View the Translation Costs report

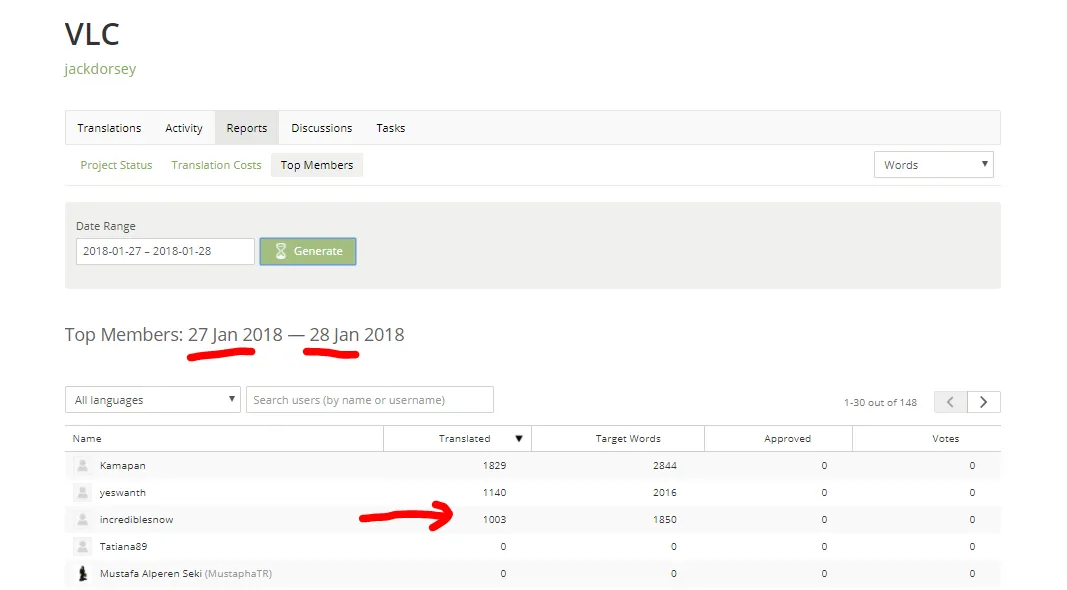216,165
